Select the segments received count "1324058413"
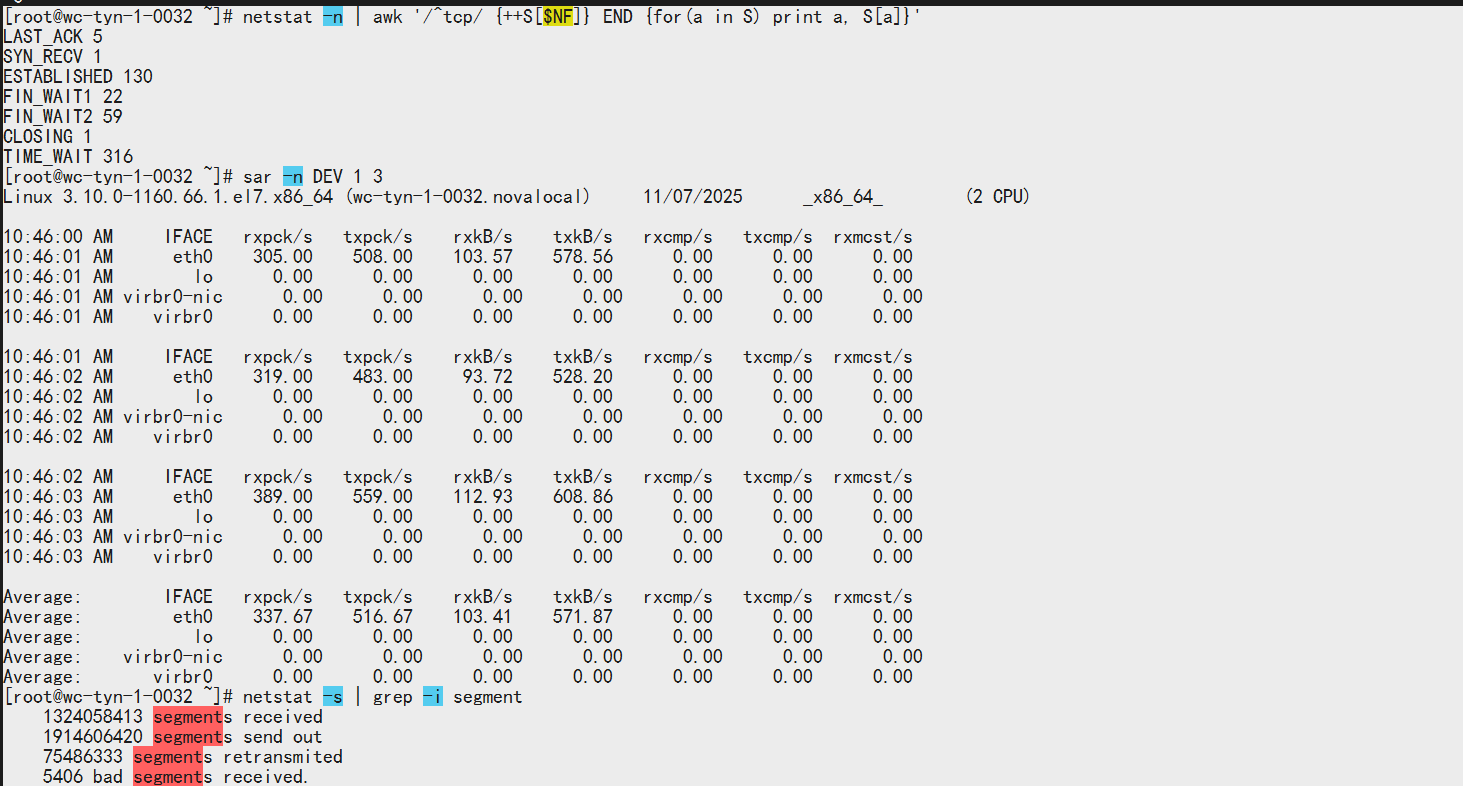The width and height of the screenshot is (1463, 786). [93, 717]
